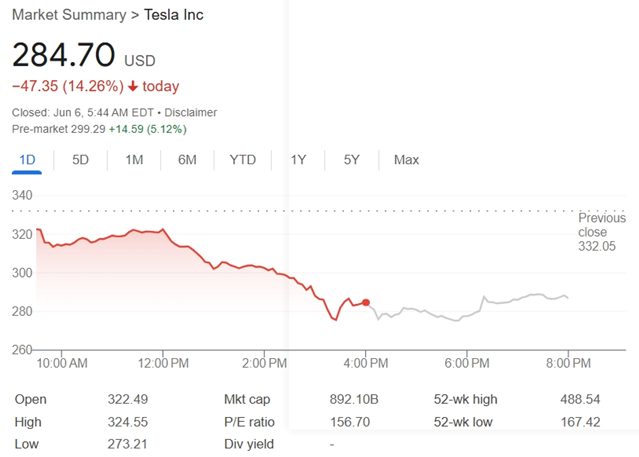
Task: Switch to the 1Y chart view
Action: pos(298,160)
